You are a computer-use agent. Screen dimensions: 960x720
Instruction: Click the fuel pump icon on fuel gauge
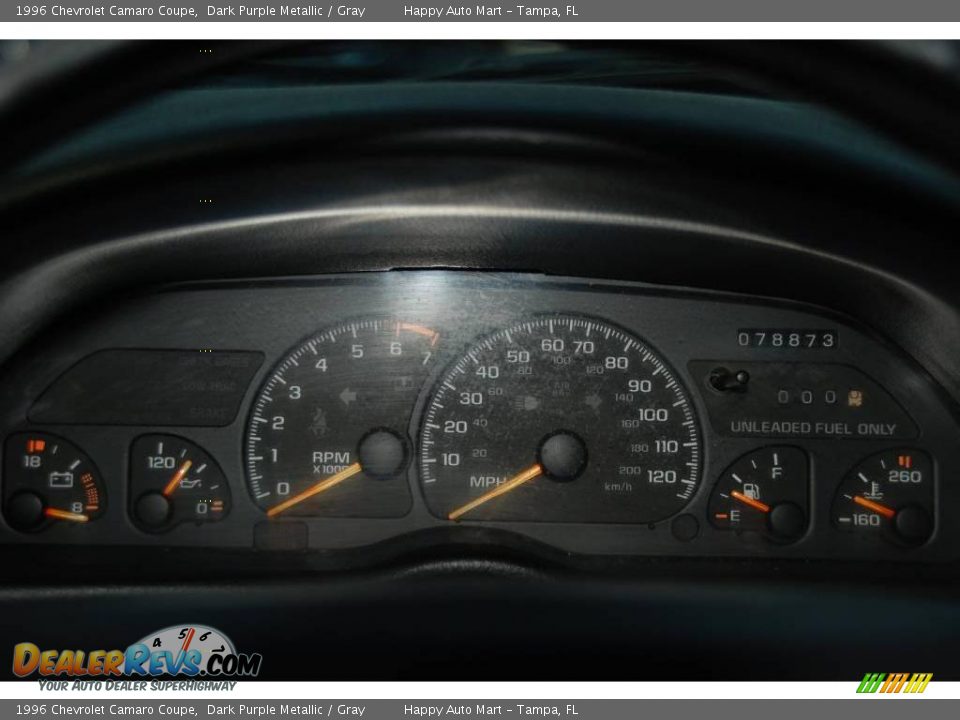(750, 491)
